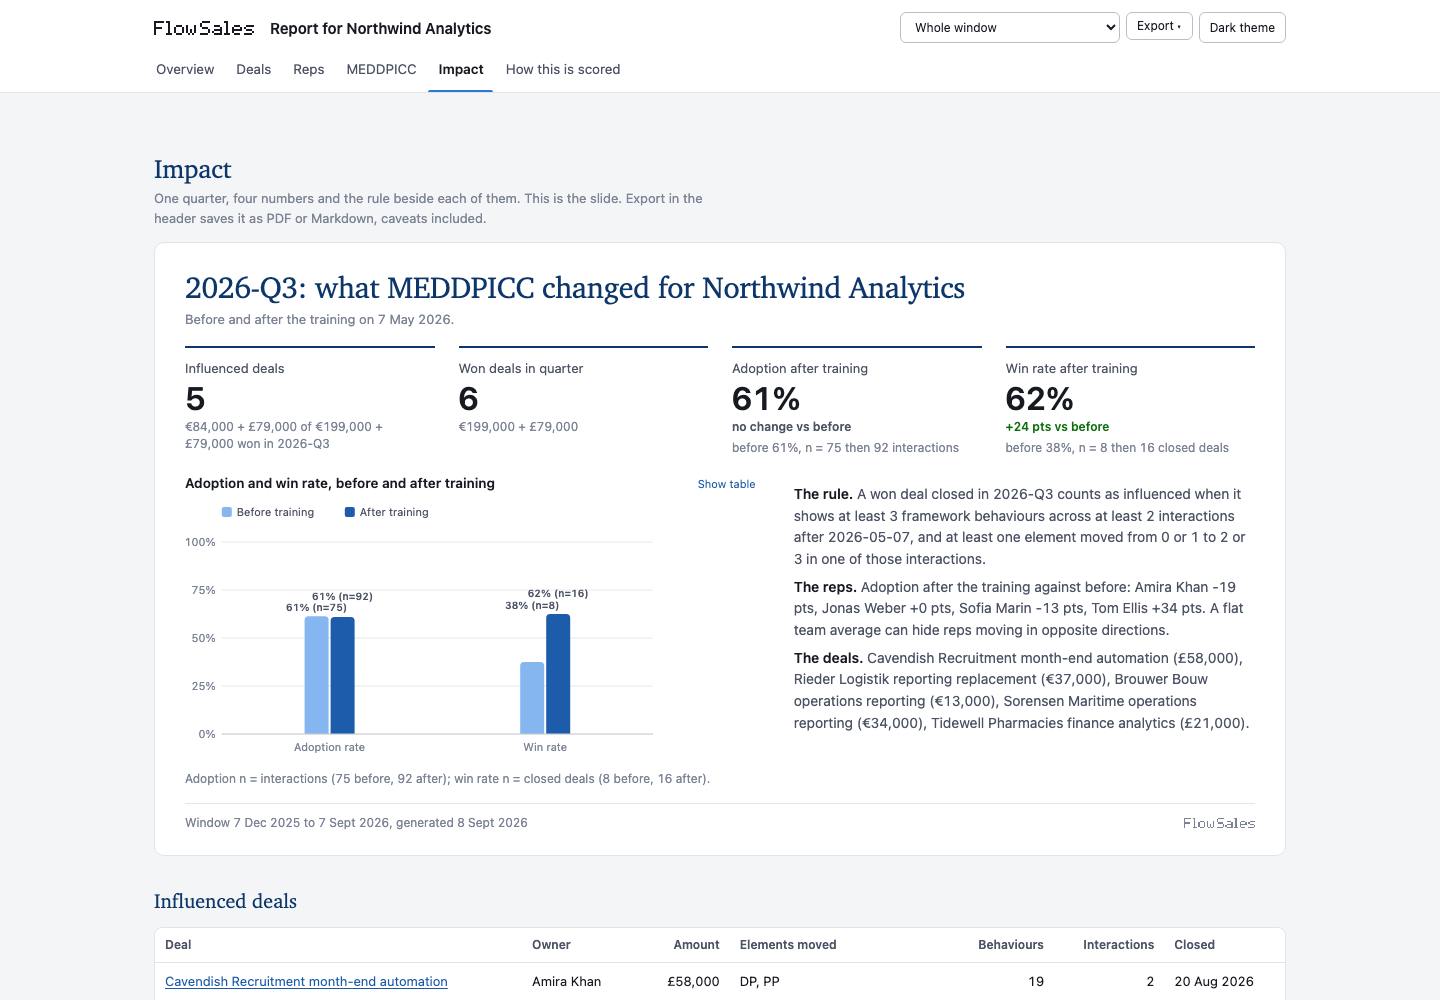The height and width of the screenshot is (1000, 1440).
Task: Click the Behaviours column header
Action: 1011,945
